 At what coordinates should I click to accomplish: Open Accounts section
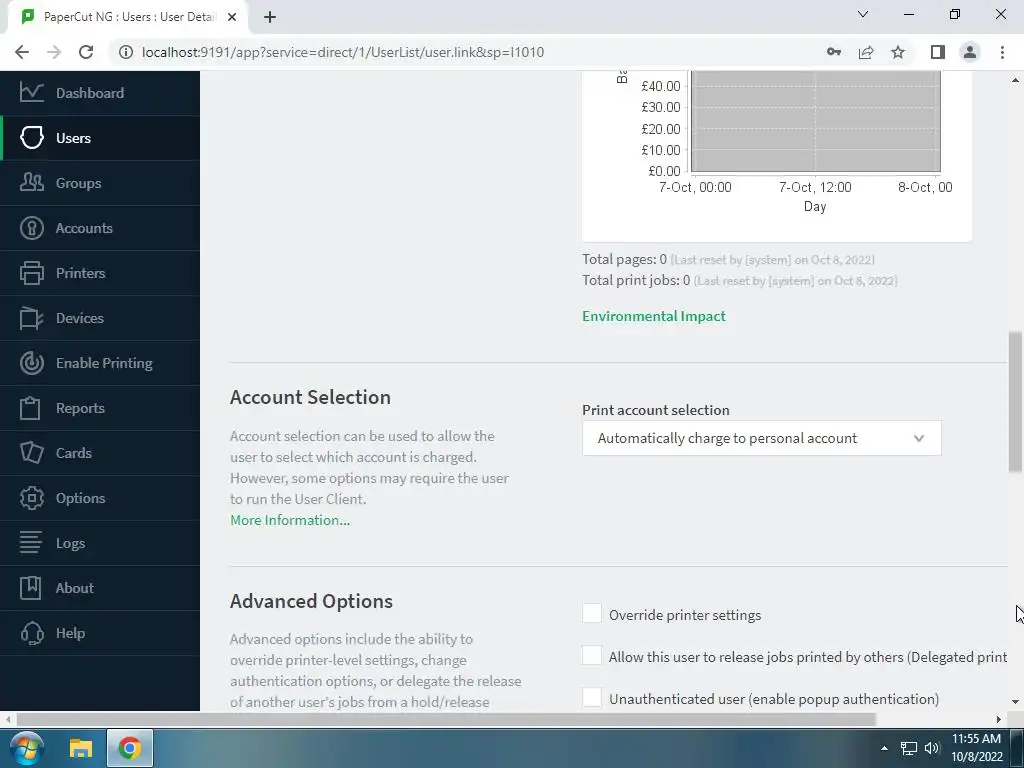[x=84, y=228]
